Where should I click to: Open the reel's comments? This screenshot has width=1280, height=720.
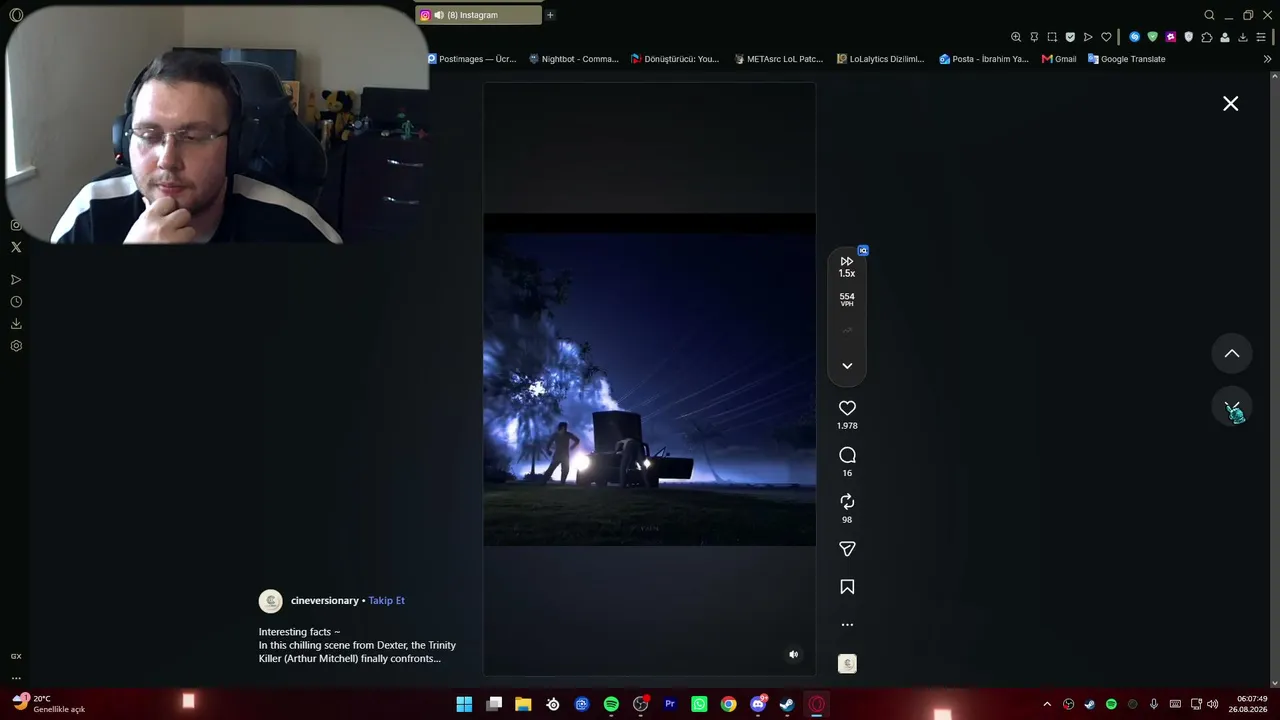coord(847,455)
